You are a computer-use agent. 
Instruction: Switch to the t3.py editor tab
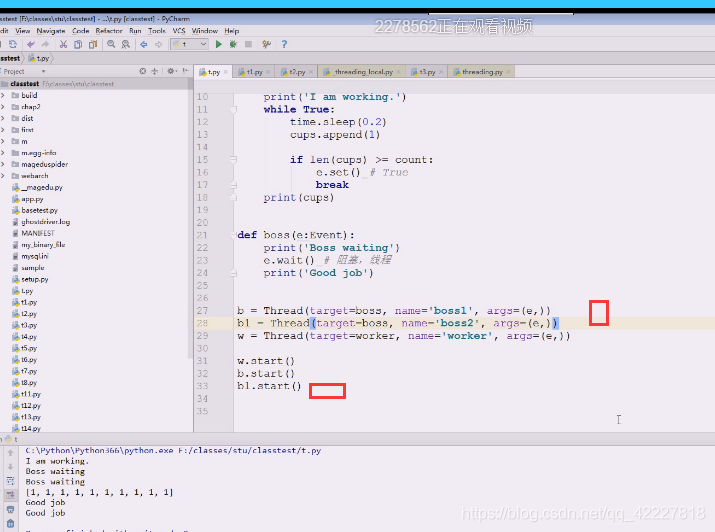tap(427, 72)
